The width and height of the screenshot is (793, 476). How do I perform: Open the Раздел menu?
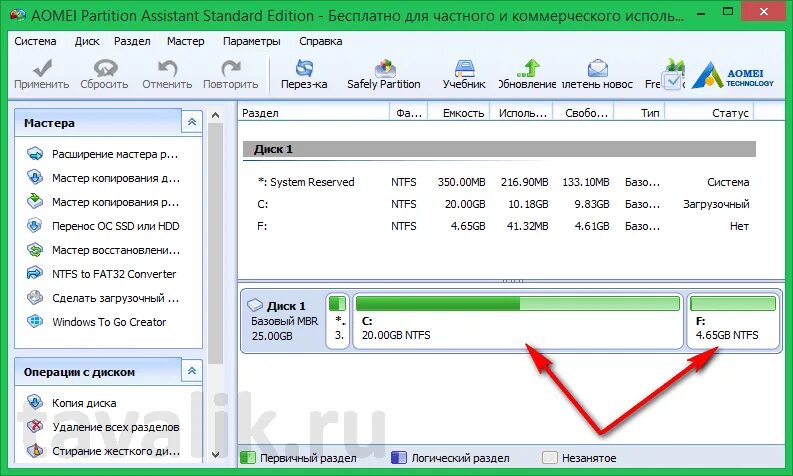pyautogui.click(x=132, y=41)
